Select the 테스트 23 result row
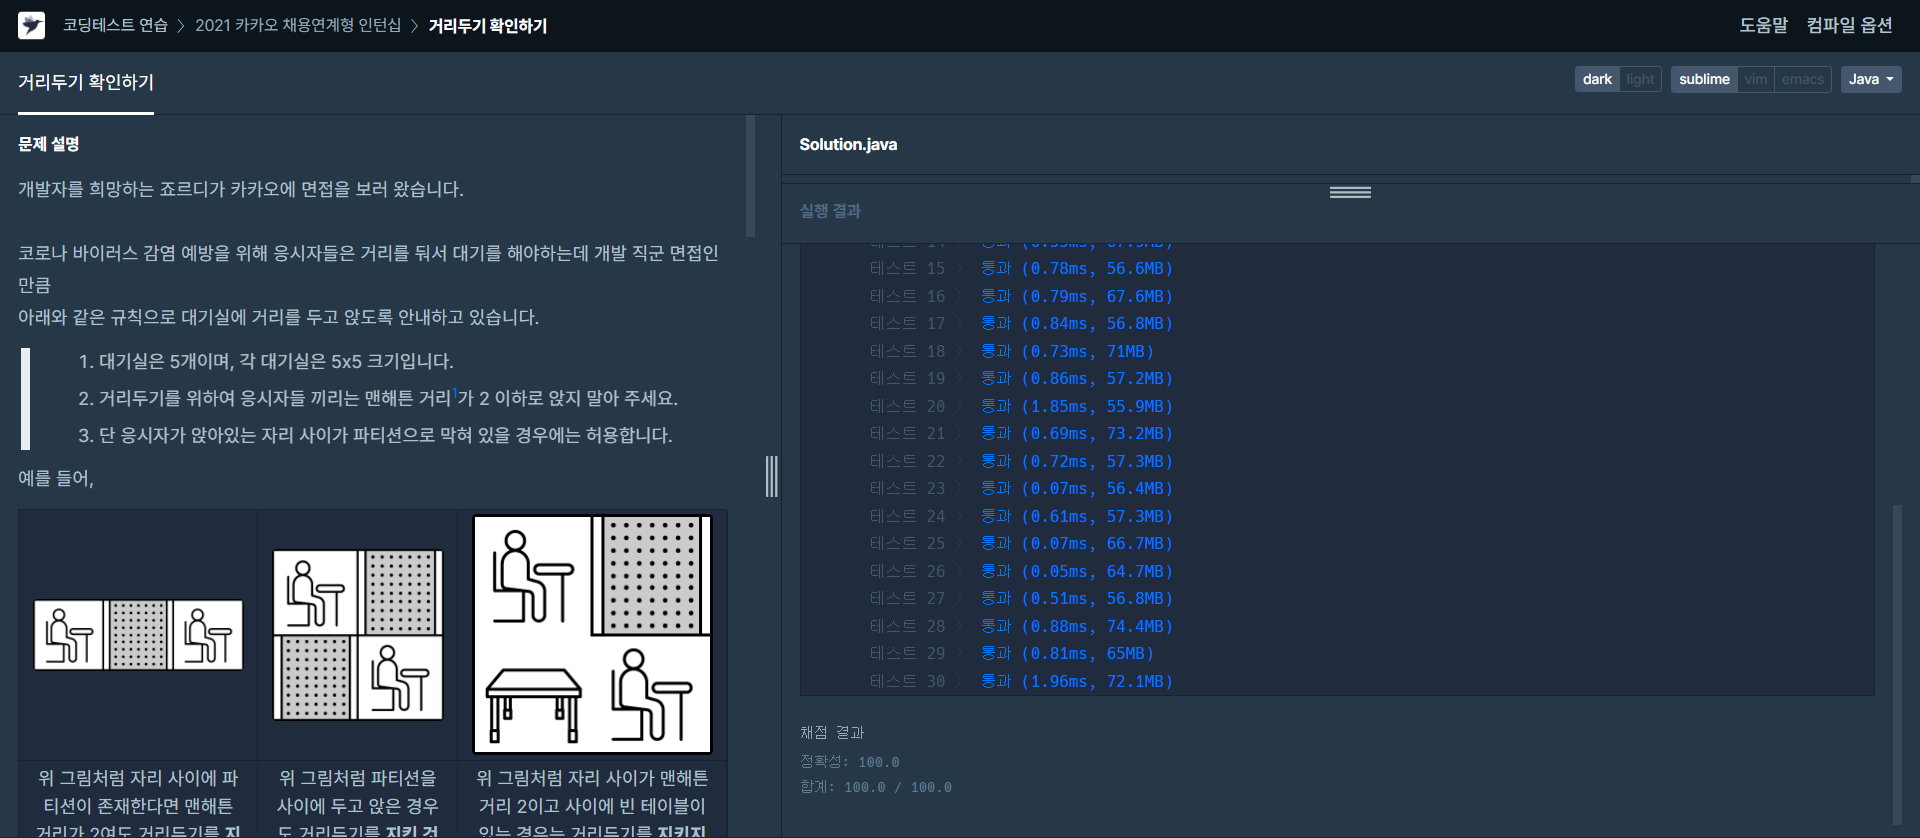 tap(1021, 489)
